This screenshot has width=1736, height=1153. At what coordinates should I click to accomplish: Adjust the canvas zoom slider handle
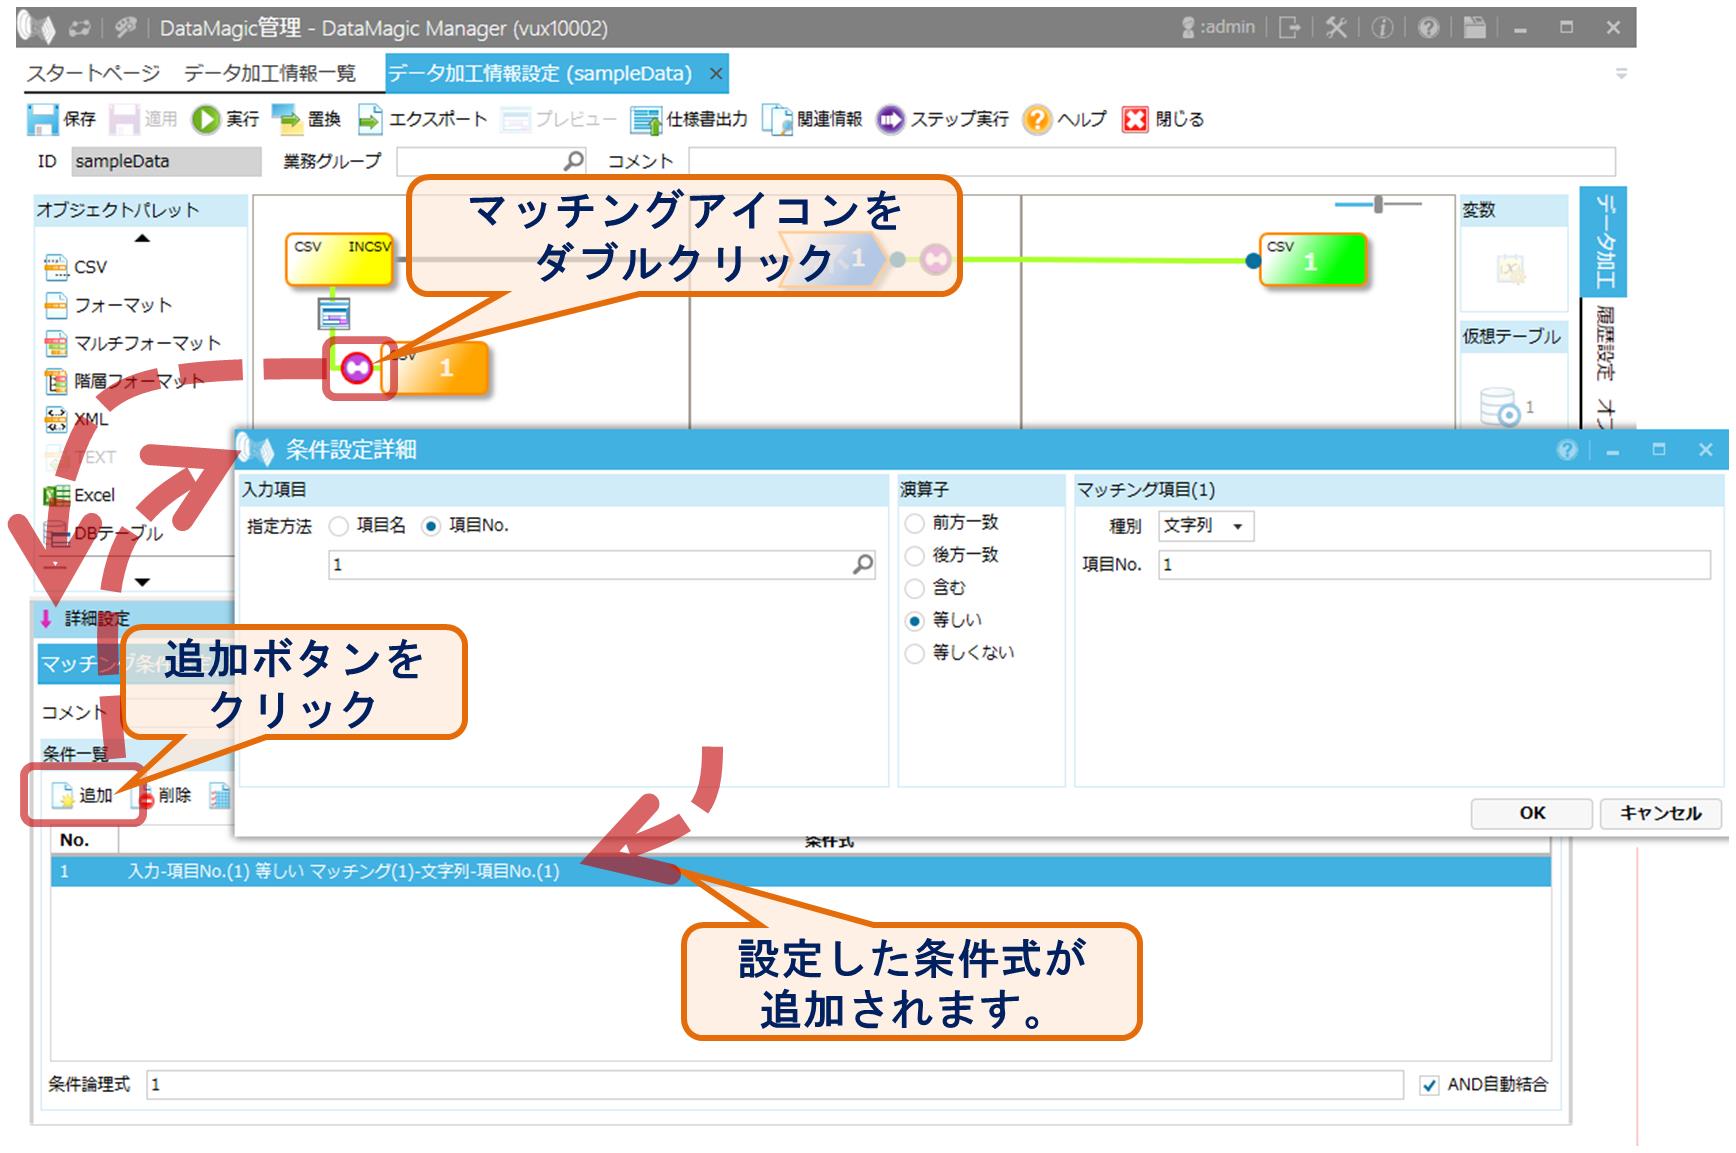(x=1378, y=204)
